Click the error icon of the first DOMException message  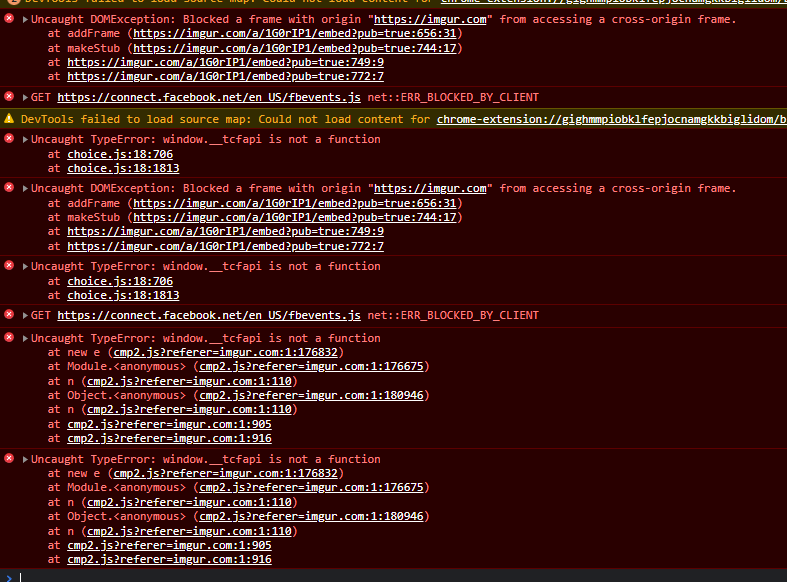pyautogui.click(x=9, y=19)
